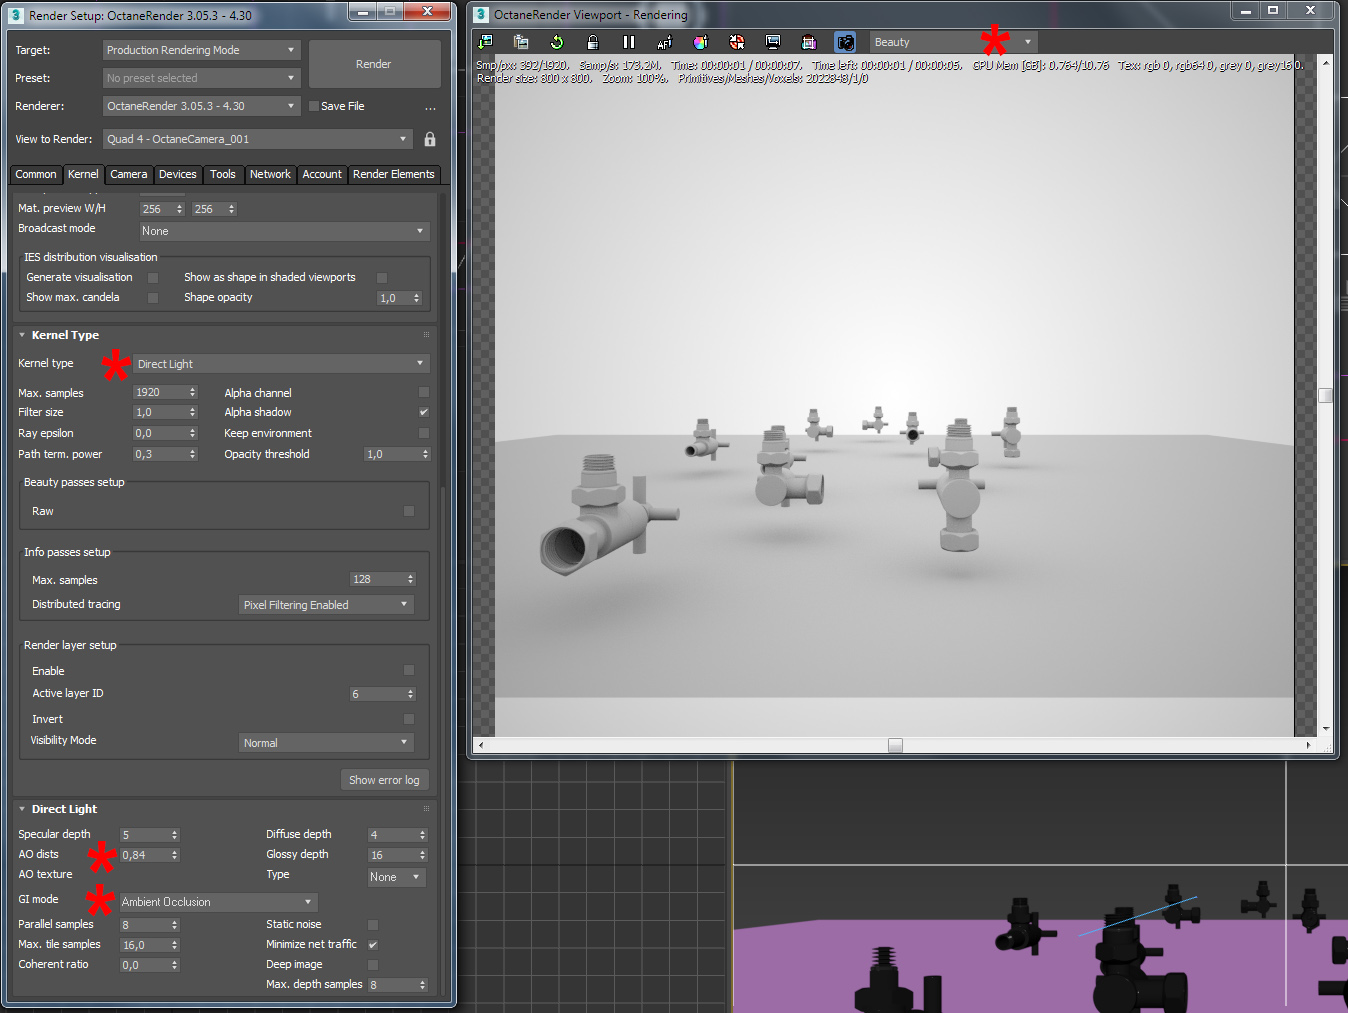1348x1013 pixels.
Task: Click the copy image to clipboard icon
Action: (x=521, y=42)
